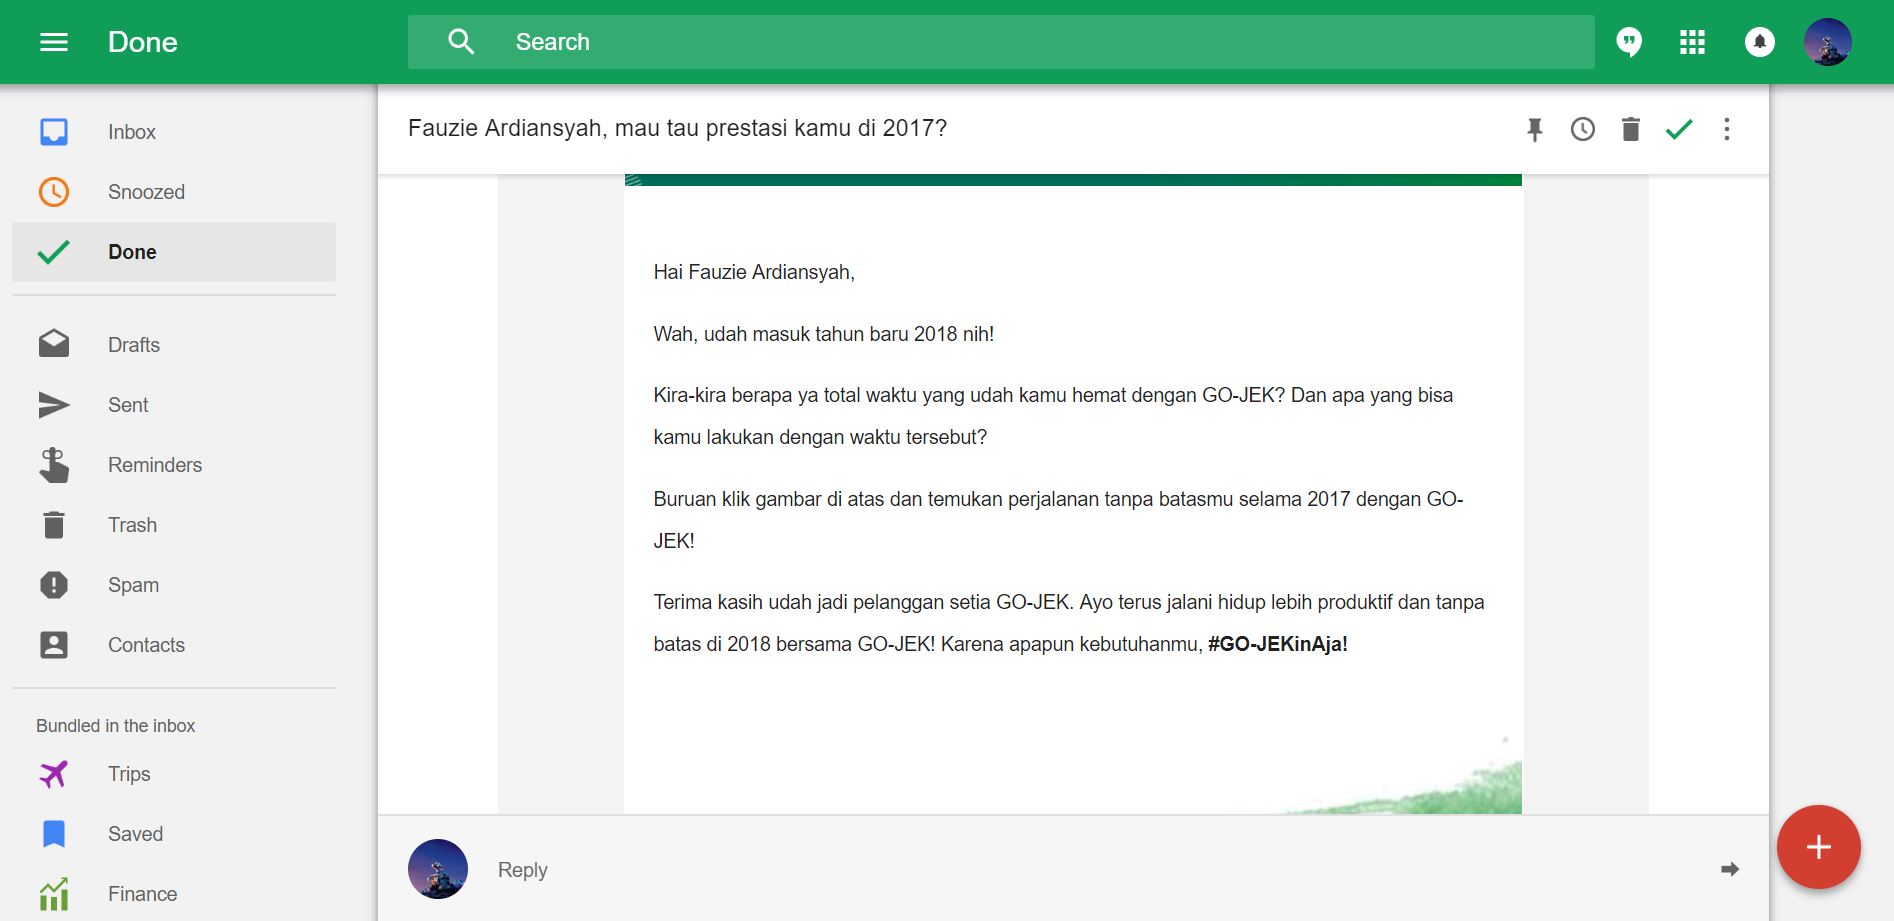Click 'Wah, udah masuk tahun baru 2018 nih!'

click(x=824, y=334)
